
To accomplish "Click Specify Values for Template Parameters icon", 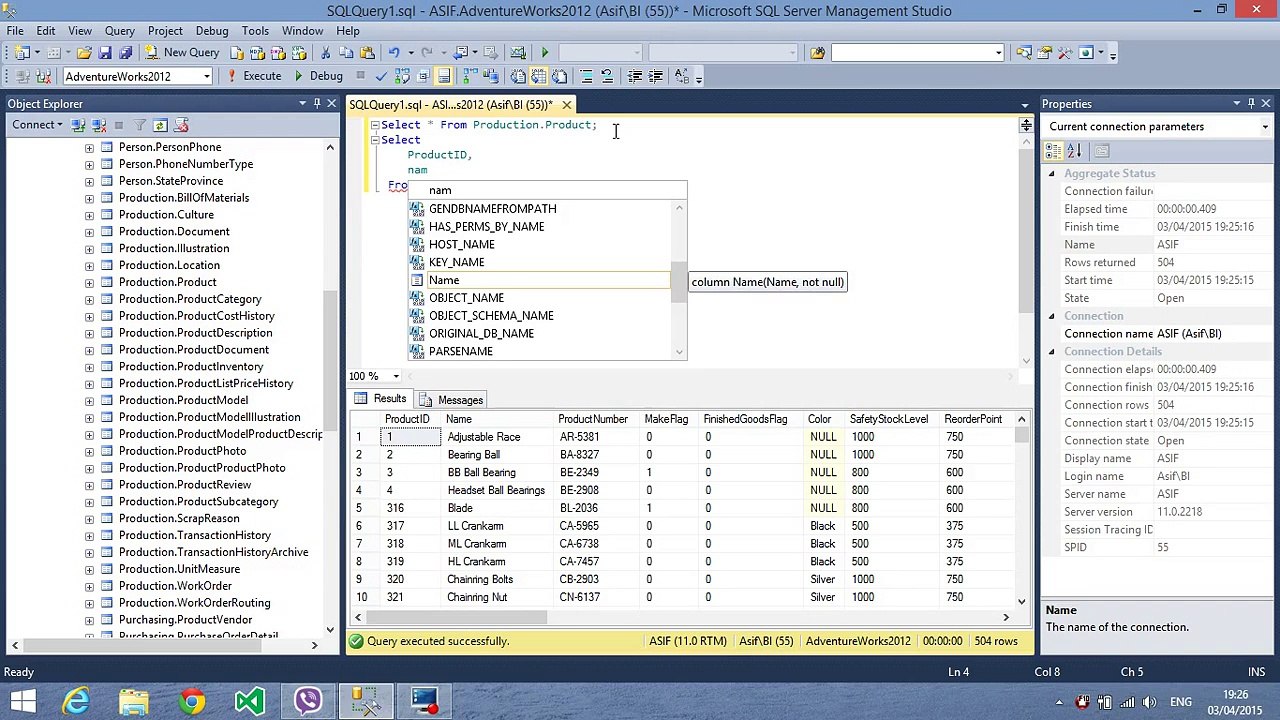I will coord(682,76).
